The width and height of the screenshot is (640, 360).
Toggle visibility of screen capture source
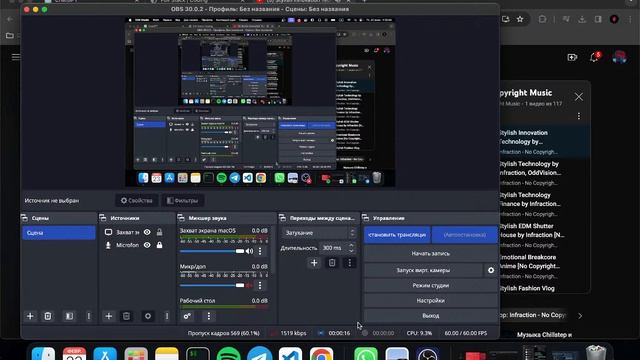pyautogui.click(x=147, y=232)
